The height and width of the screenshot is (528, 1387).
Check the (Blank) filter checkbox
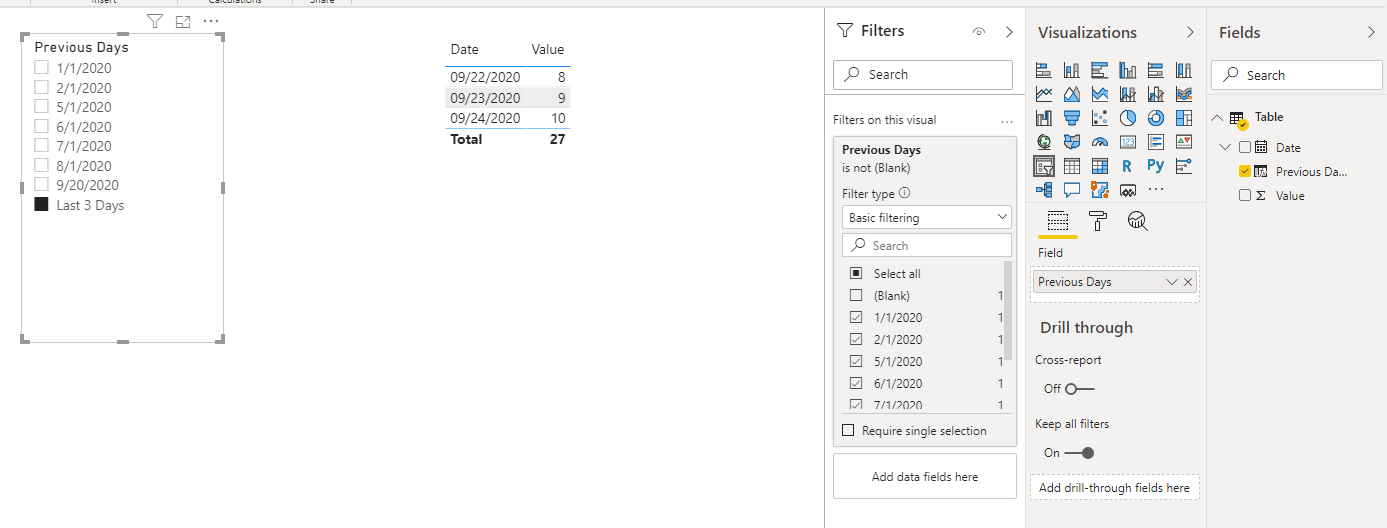(x=855, y=295)
